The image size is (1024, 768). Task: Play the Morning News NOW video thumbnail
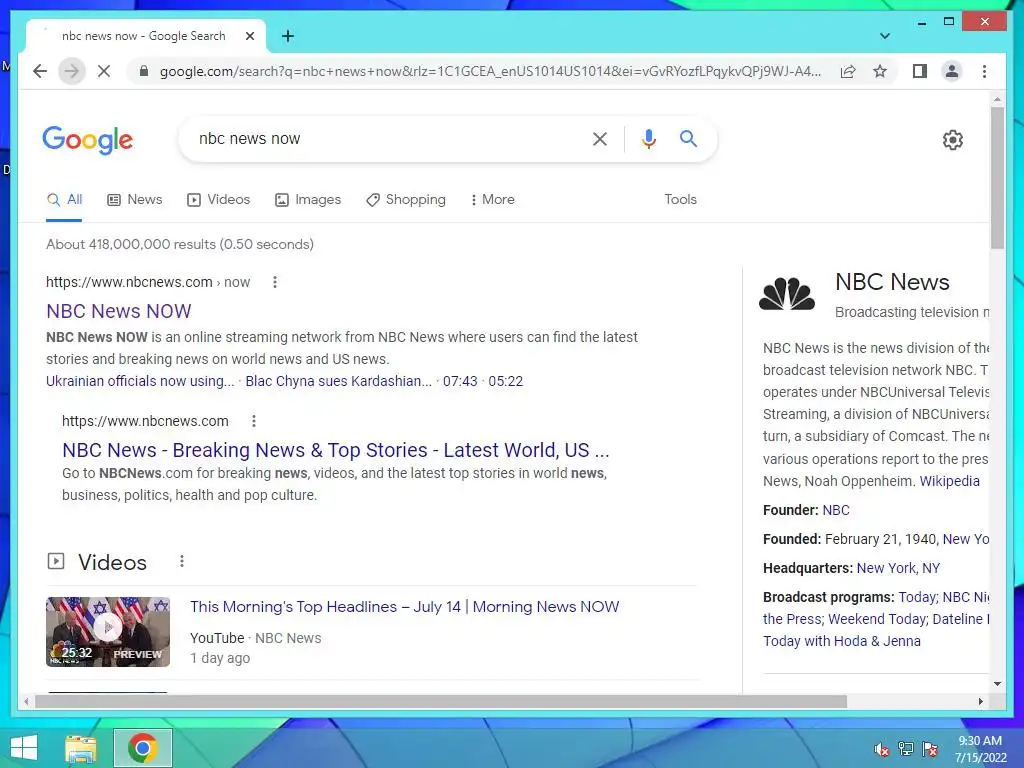[x=108, y=632]
